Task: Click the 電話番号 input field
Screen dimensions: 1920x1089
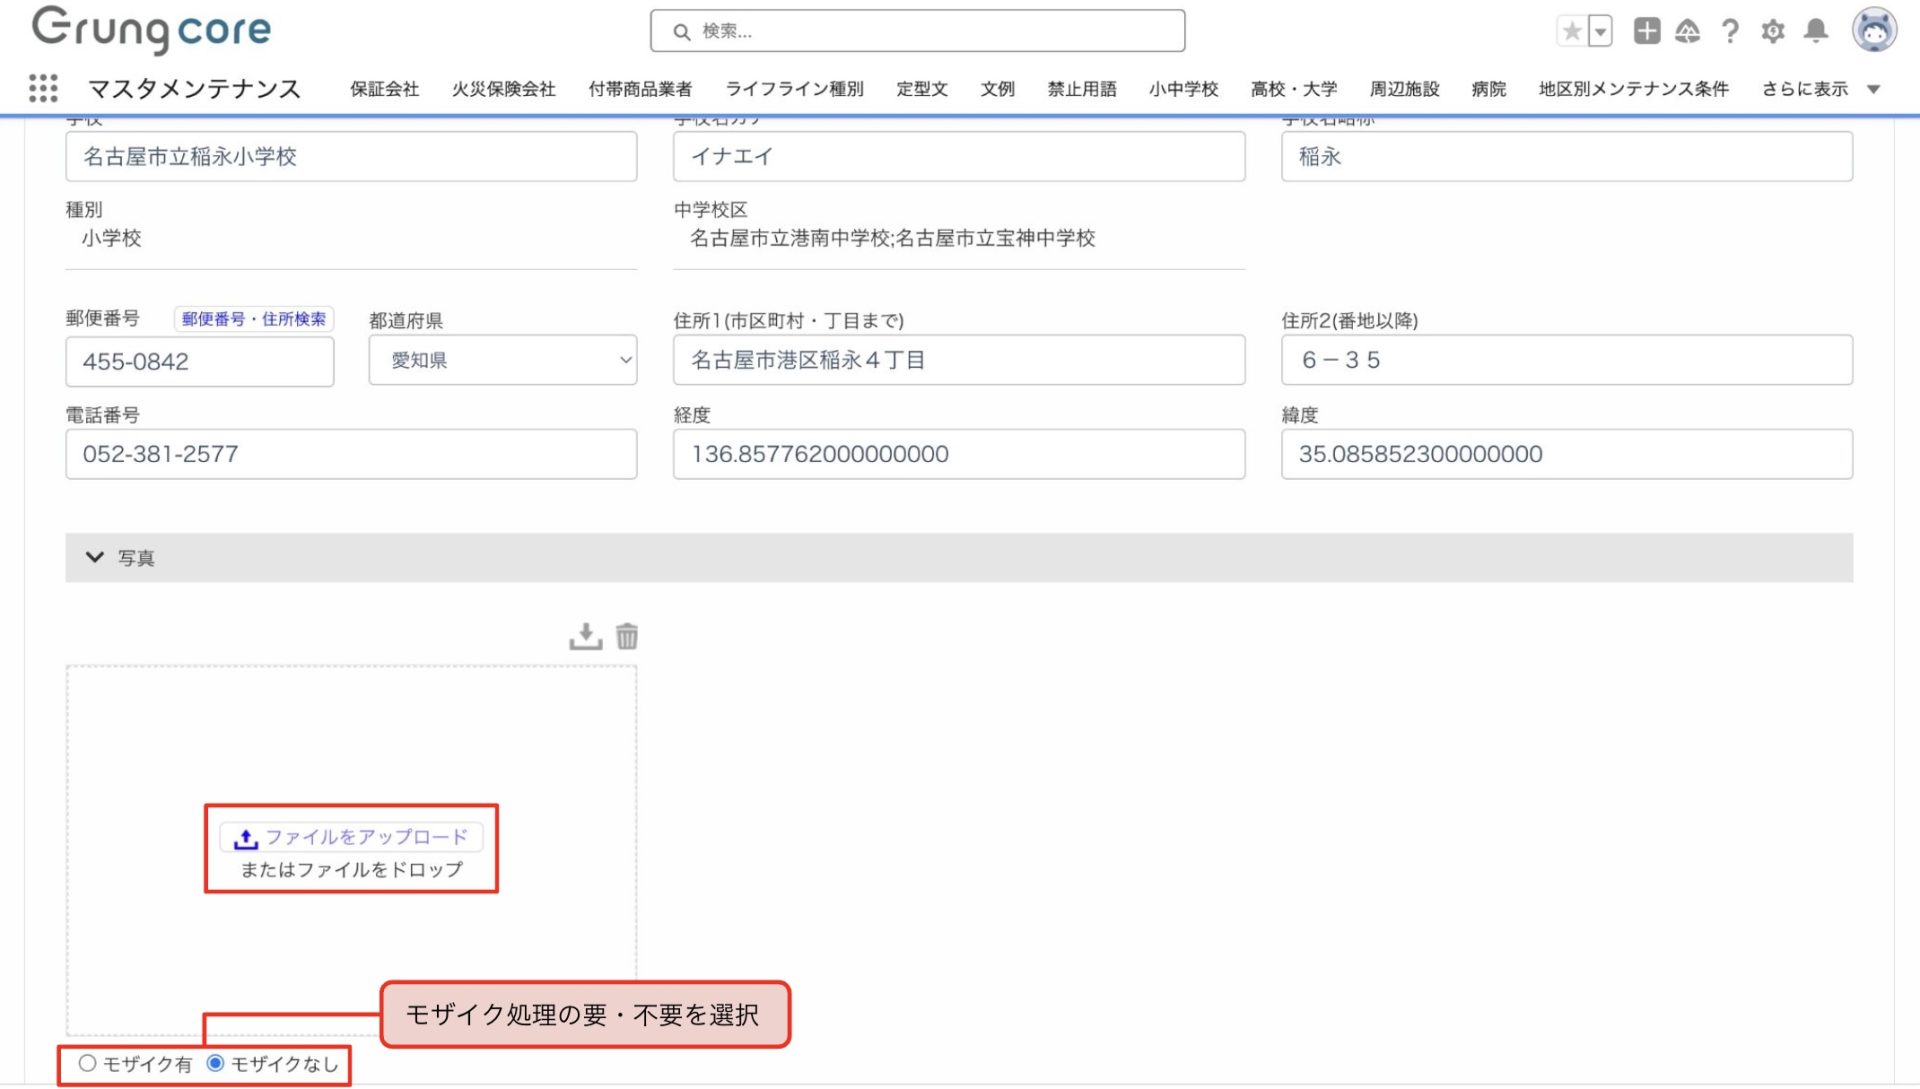Action: [351, 454]
